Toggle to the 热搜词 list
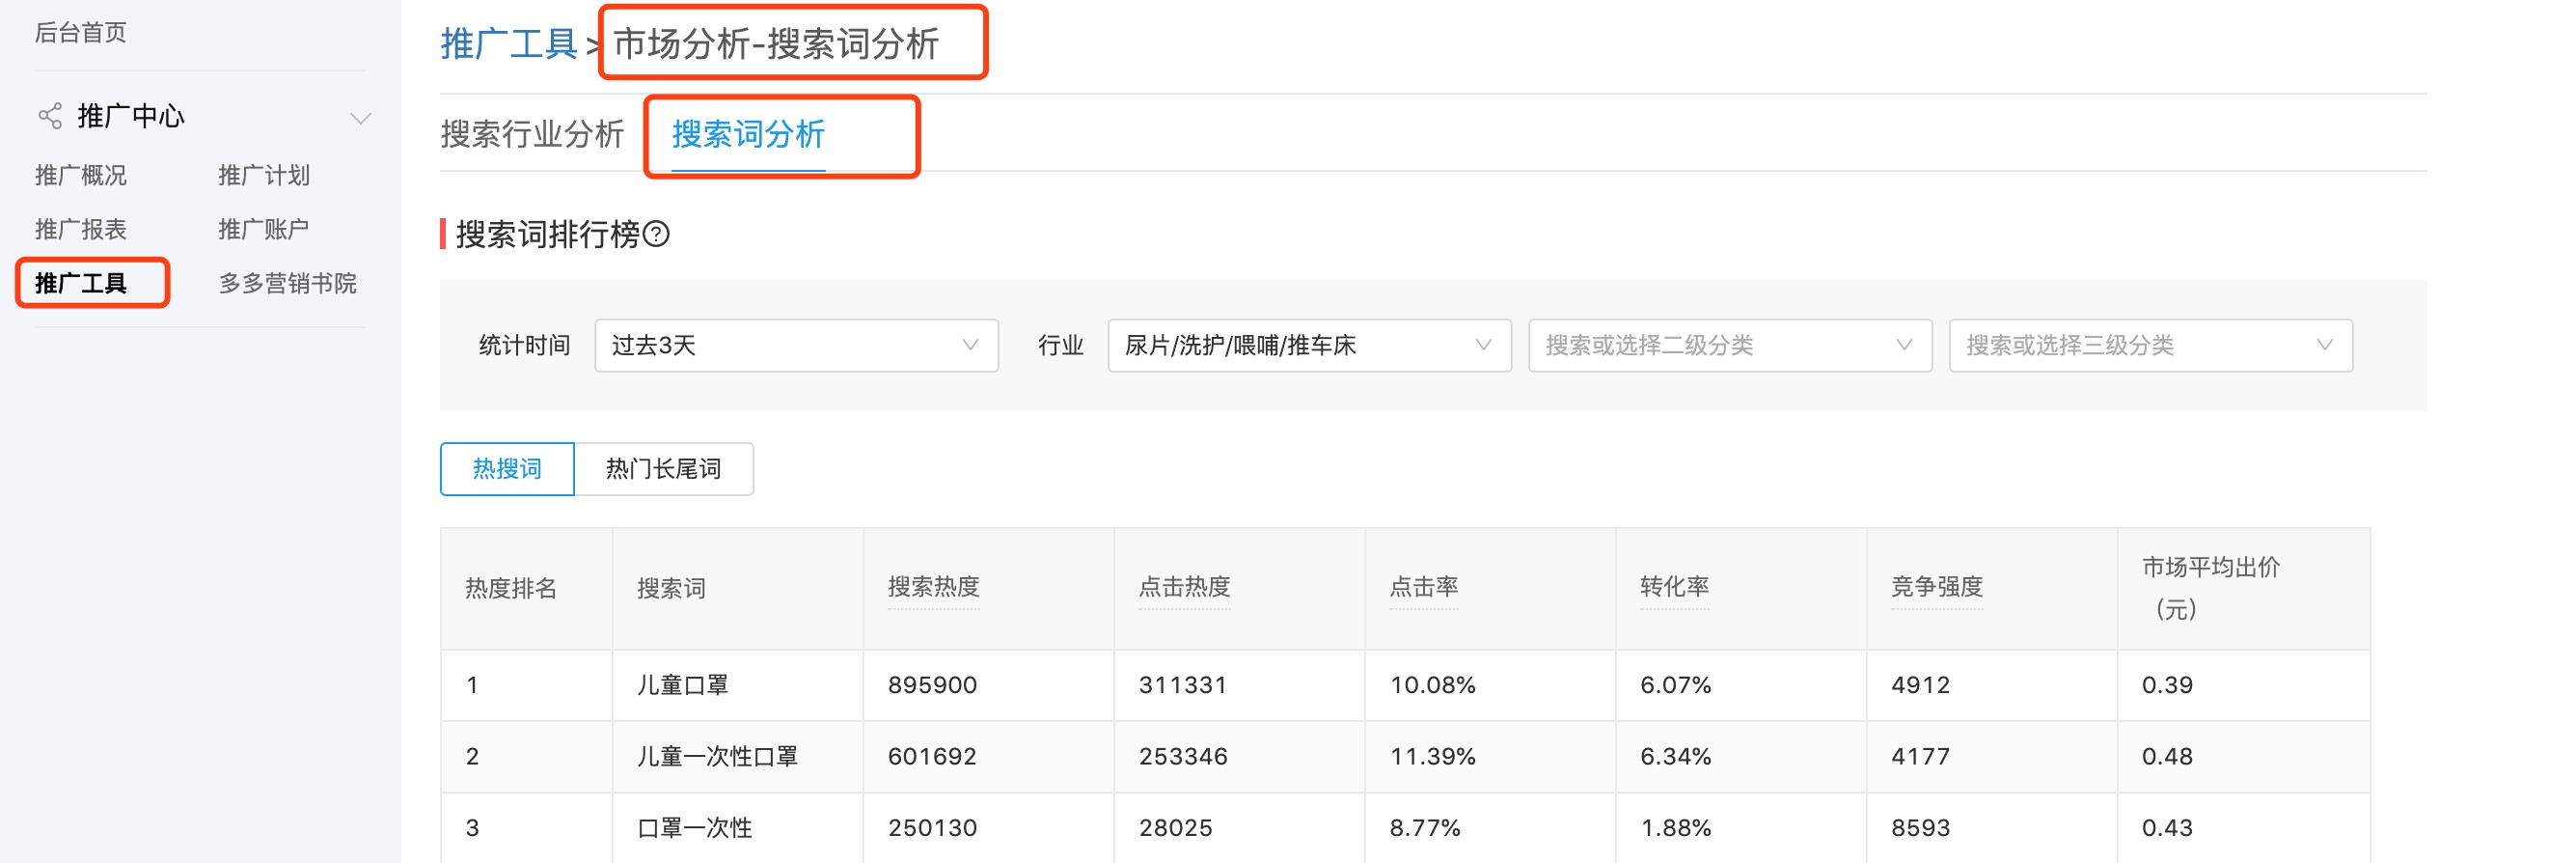 [x=507, y=469]
